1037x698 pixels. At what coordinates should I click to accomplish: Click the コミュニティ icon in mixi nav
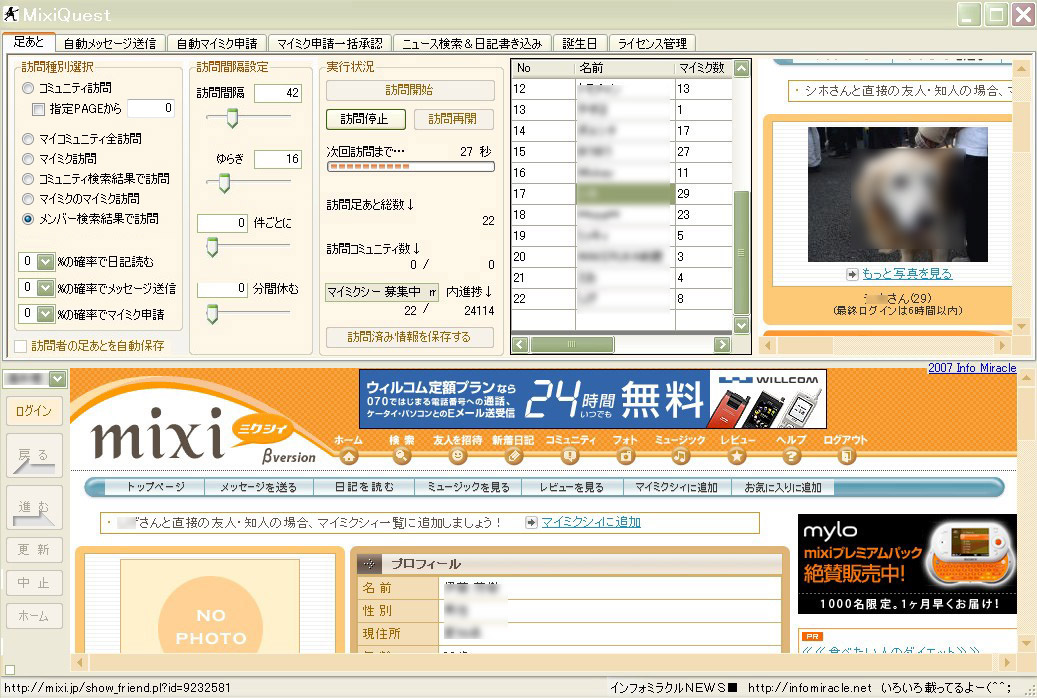point(569,456)
